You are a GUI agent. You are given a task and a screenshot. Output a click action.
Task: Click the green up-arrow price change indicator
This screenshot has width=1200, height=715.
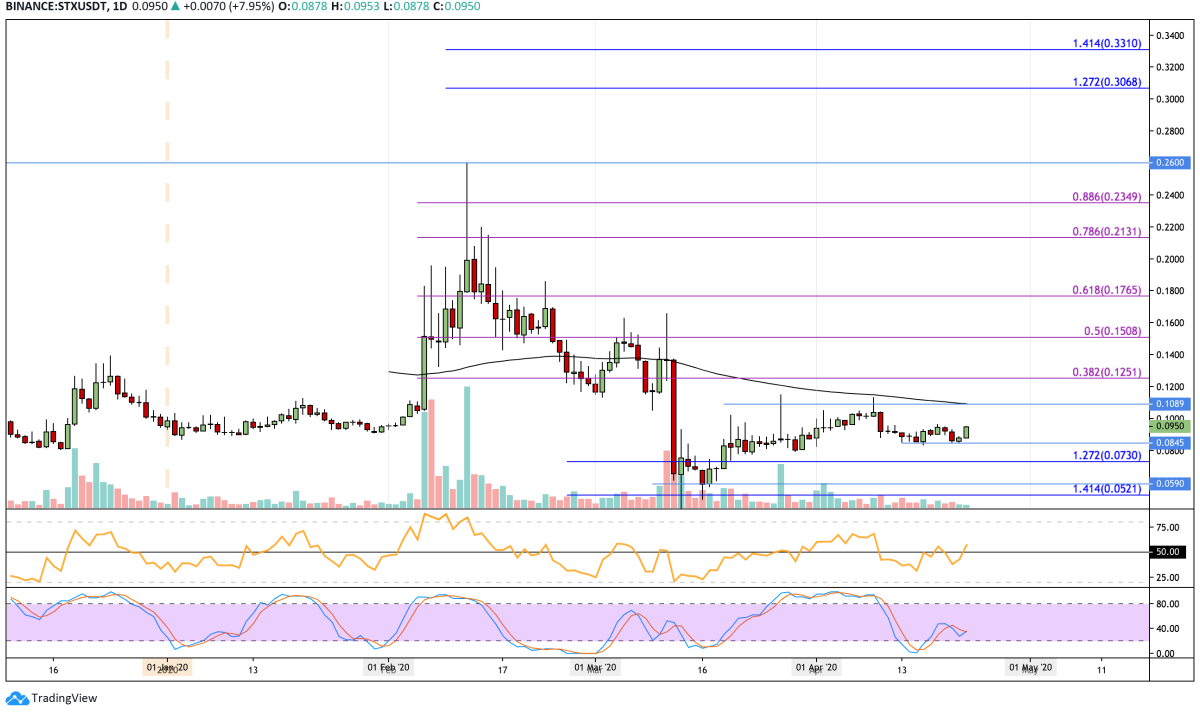pos(174,8)
